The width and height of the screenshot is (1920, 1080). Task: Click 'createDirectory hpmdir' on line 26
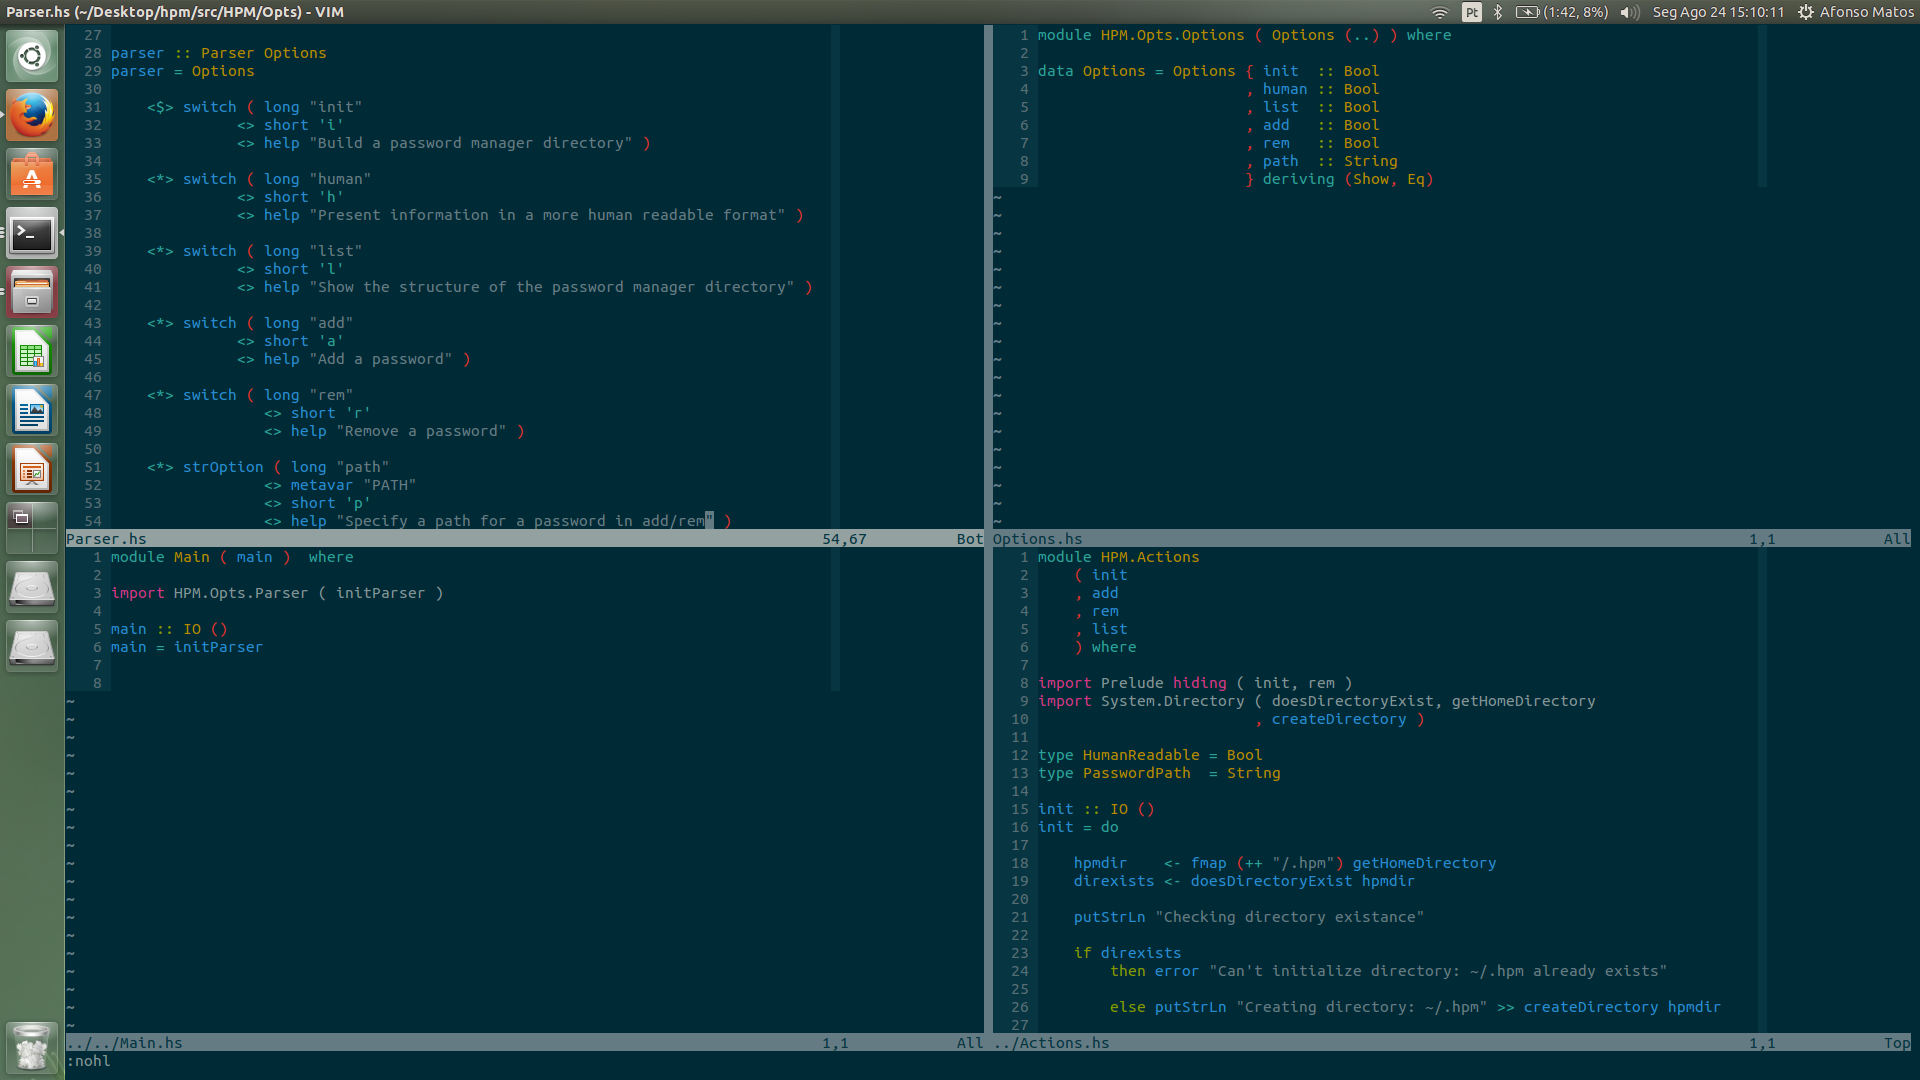coord(1622,1007)
